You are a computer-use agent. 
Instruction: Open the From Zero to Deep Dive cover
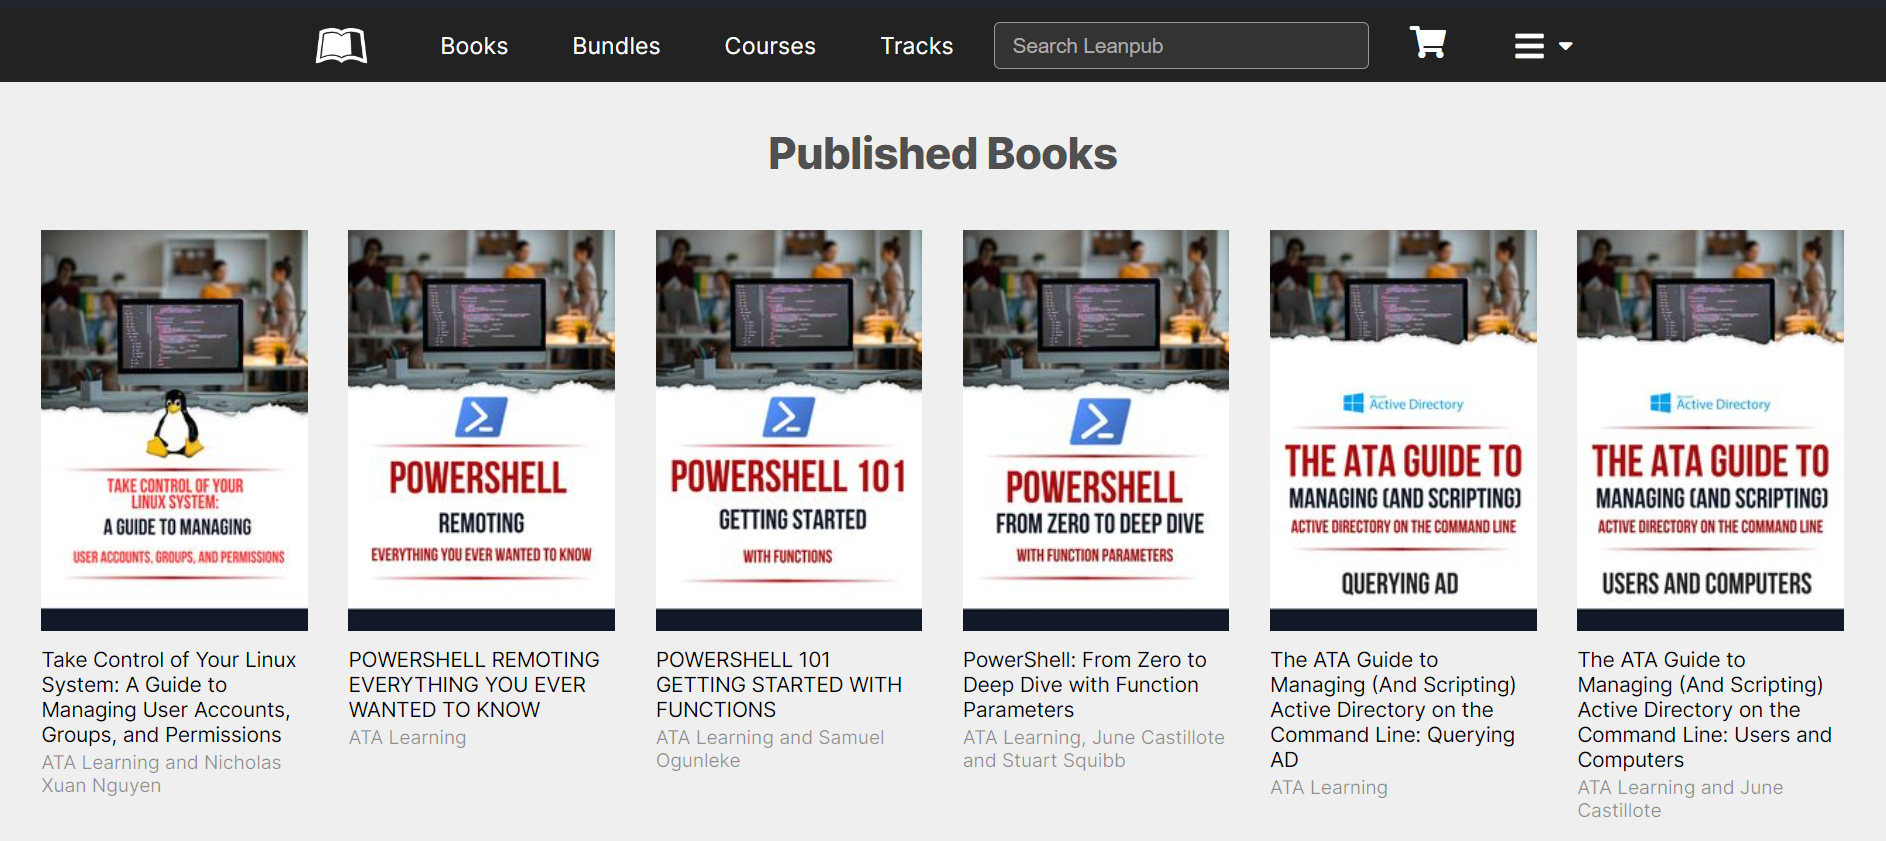pos(1096,430)
